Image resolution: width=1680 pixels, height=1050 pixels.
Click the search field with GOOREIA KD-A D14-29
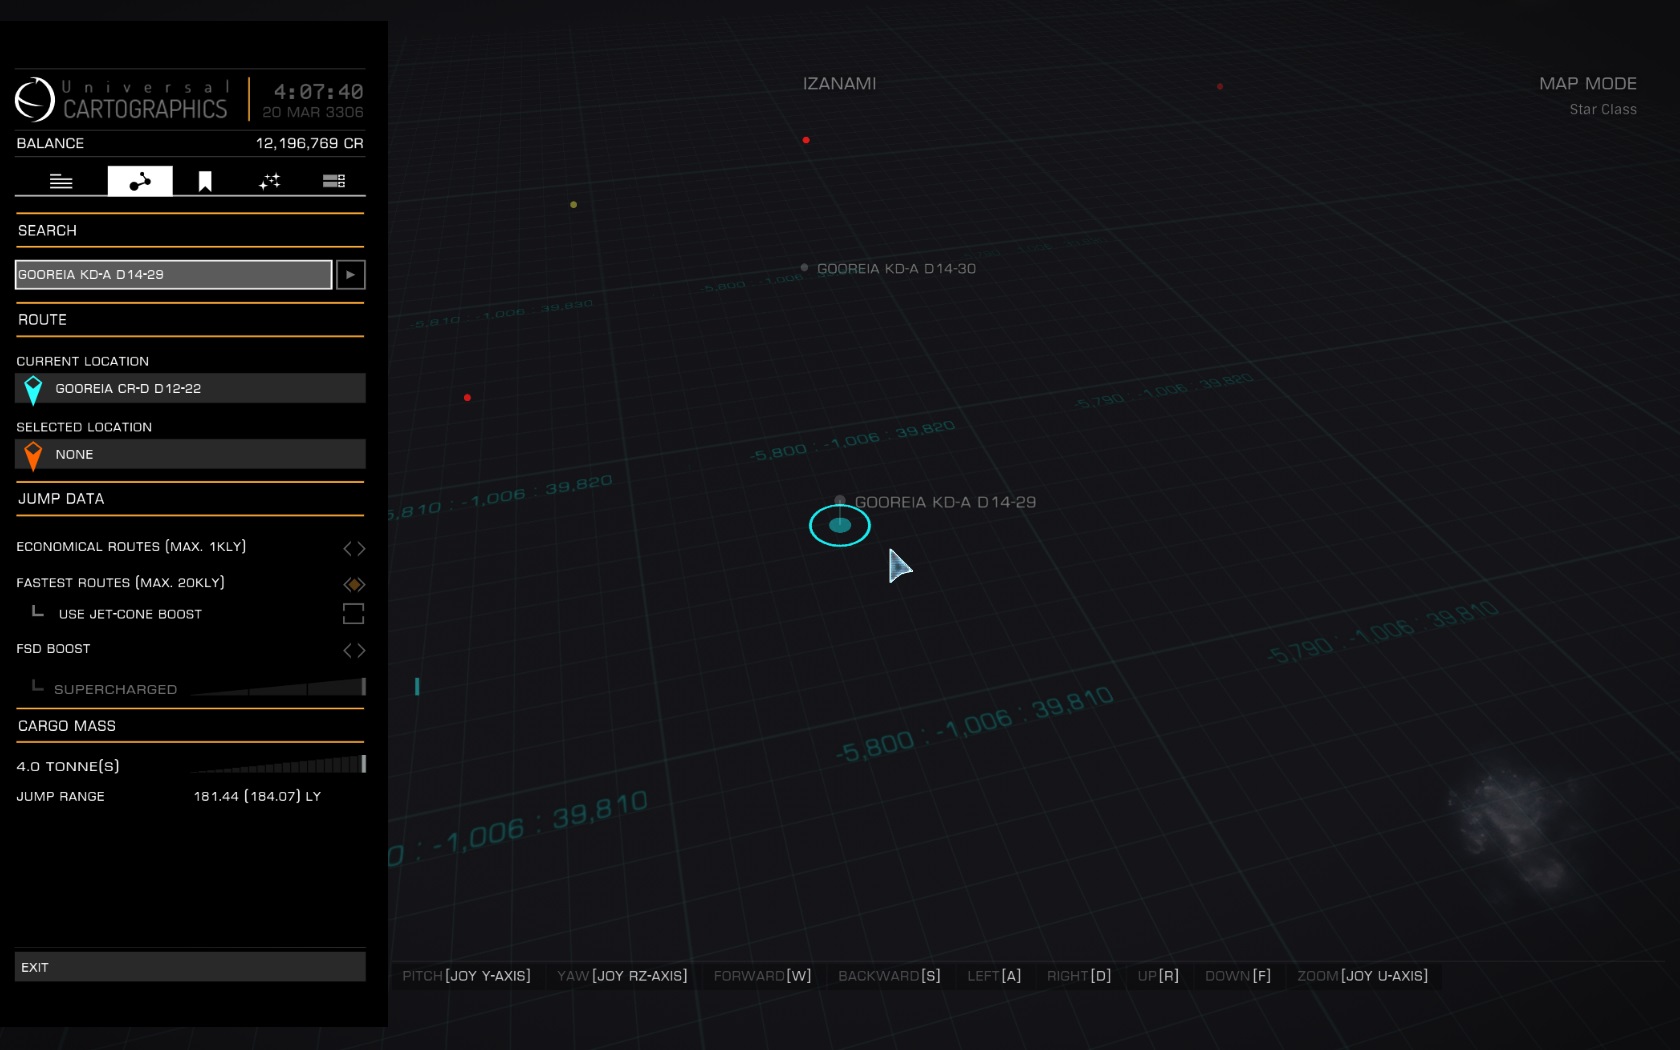[173, 274]
